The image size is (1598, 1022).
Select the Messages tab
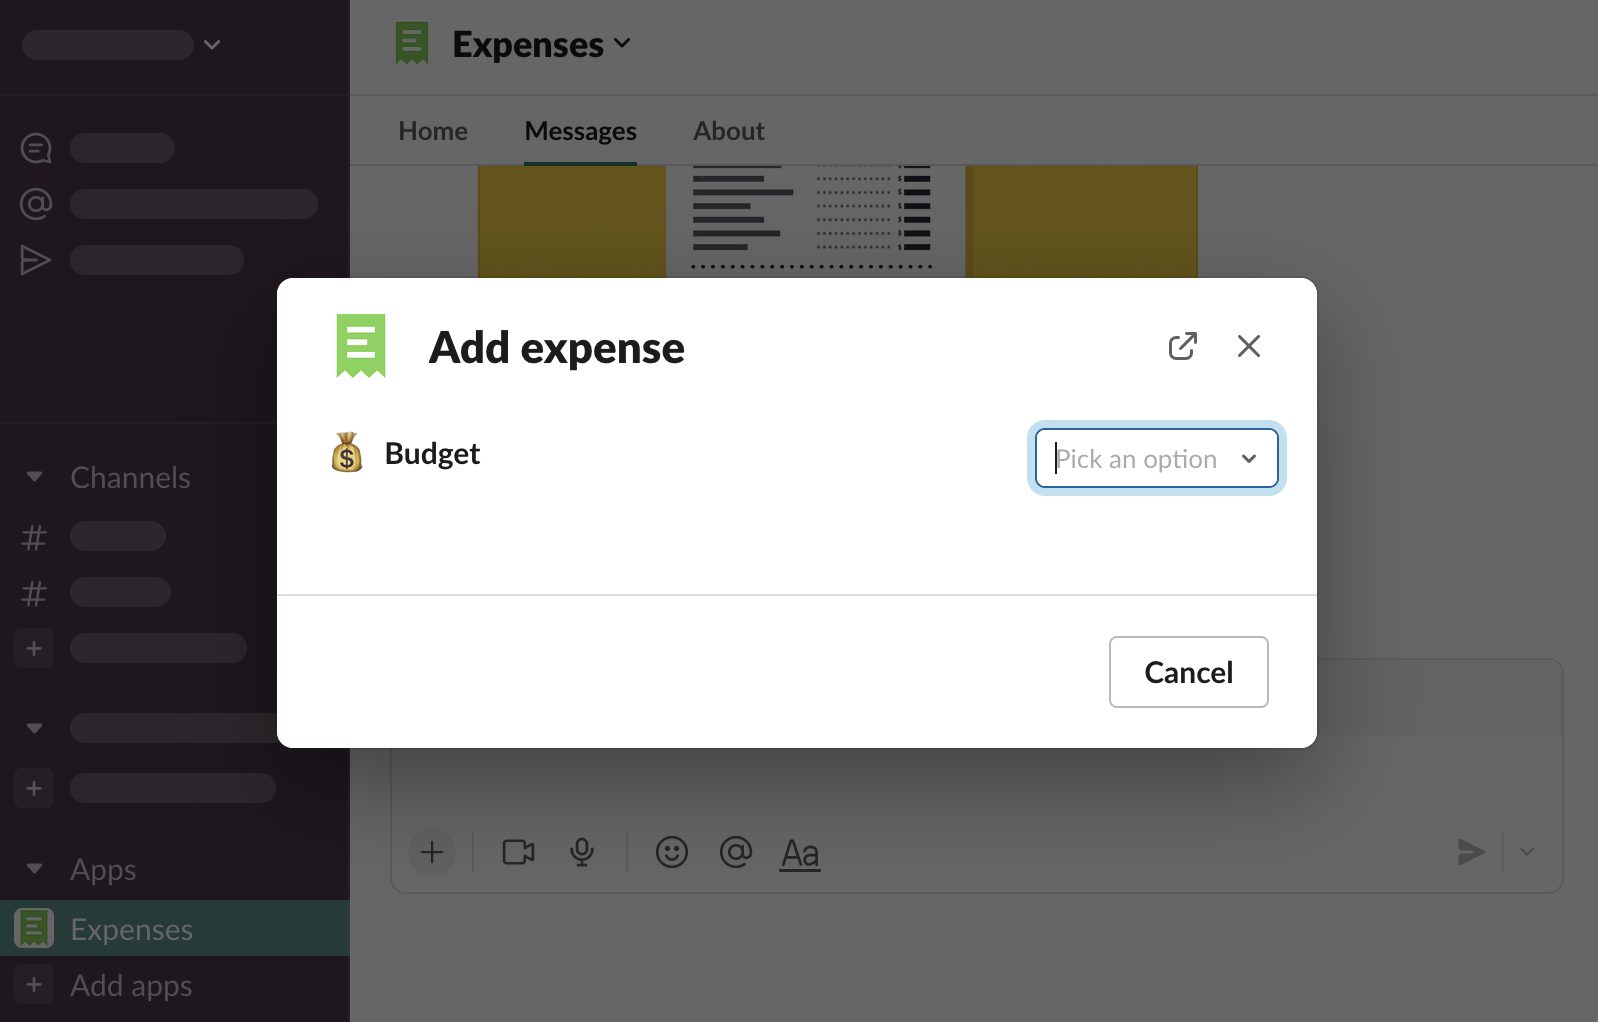tap(580, 131)
